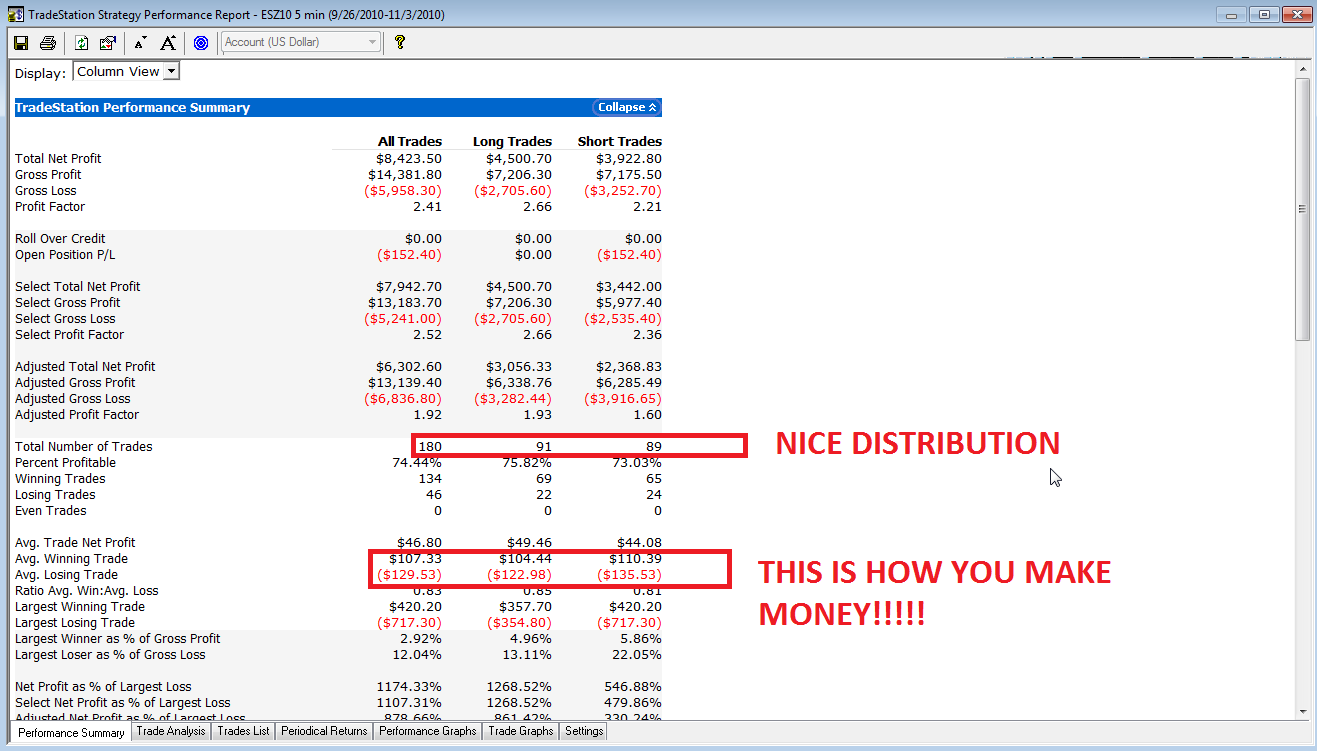Image resolution: width=1317 pixels, height=751 pixels.
Task: Click the Avg. Trade Net Profit label
Action: click(x=75, y=542)
